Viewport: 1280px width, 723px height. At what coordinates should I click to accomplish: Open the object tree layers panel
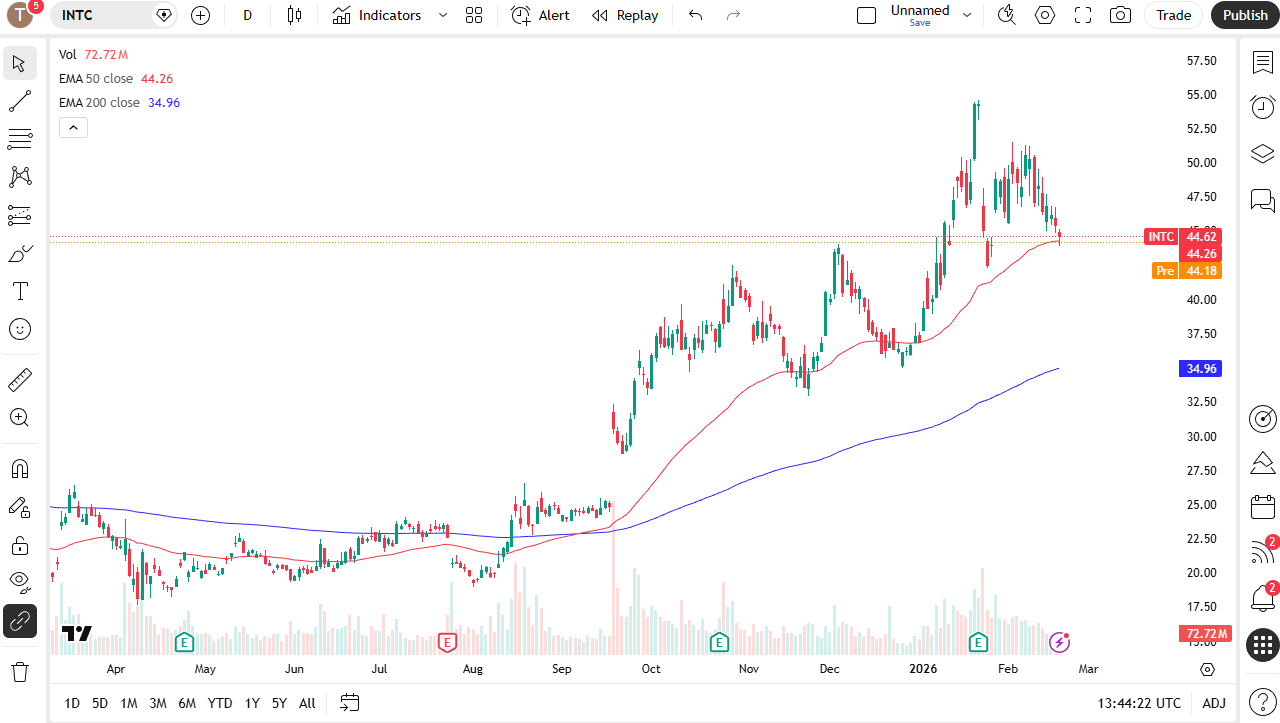pos(1263,154)
